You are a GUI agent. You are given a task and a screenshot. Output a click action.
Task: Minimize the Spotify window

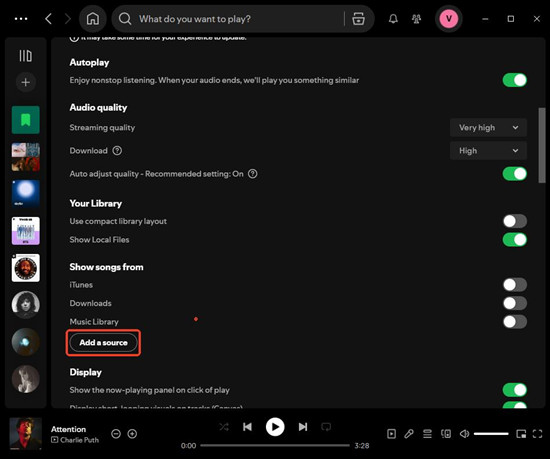[485, 19]
